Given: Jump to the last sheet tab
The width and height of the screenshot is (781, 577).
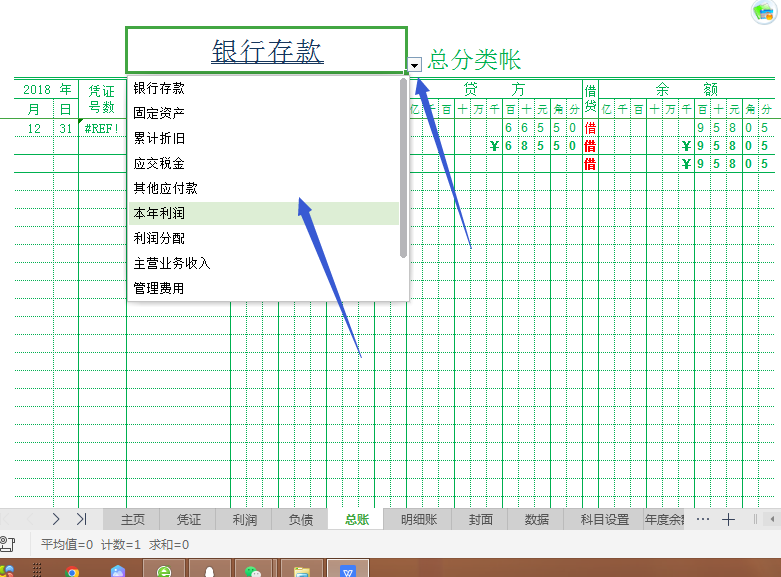Looking at the screenshot, I should [82, 519].
